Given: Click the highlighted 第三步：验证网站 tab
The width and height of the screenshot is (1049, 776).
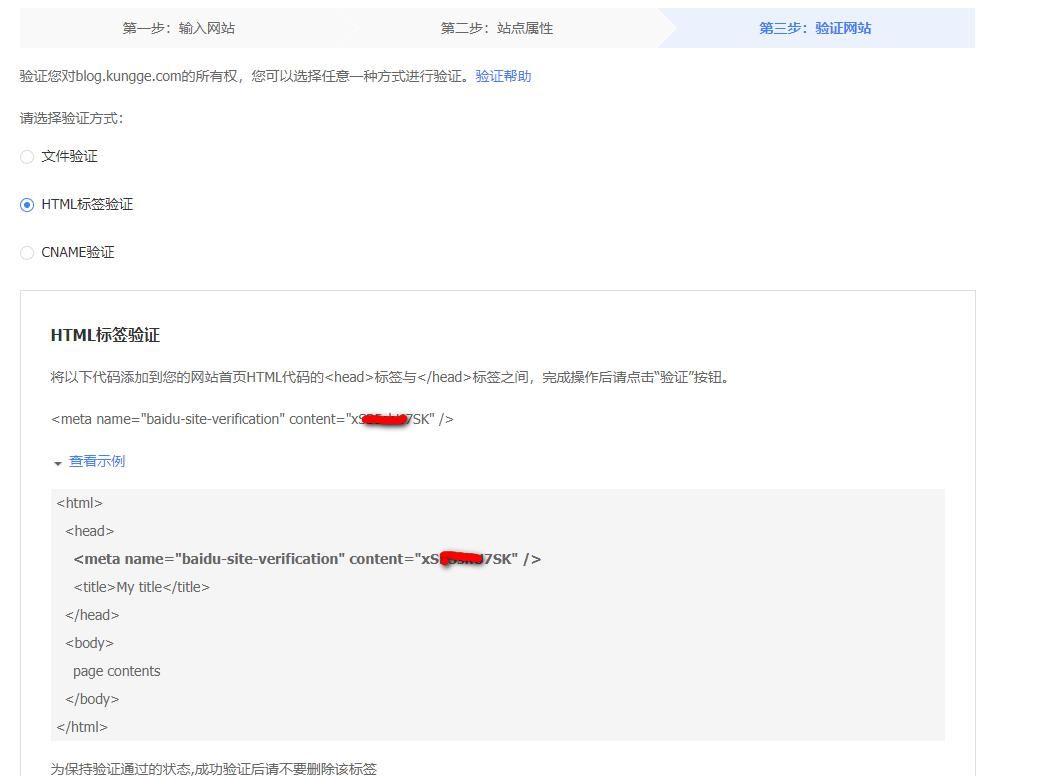Looking at the screenshot, I should [814, 28].
